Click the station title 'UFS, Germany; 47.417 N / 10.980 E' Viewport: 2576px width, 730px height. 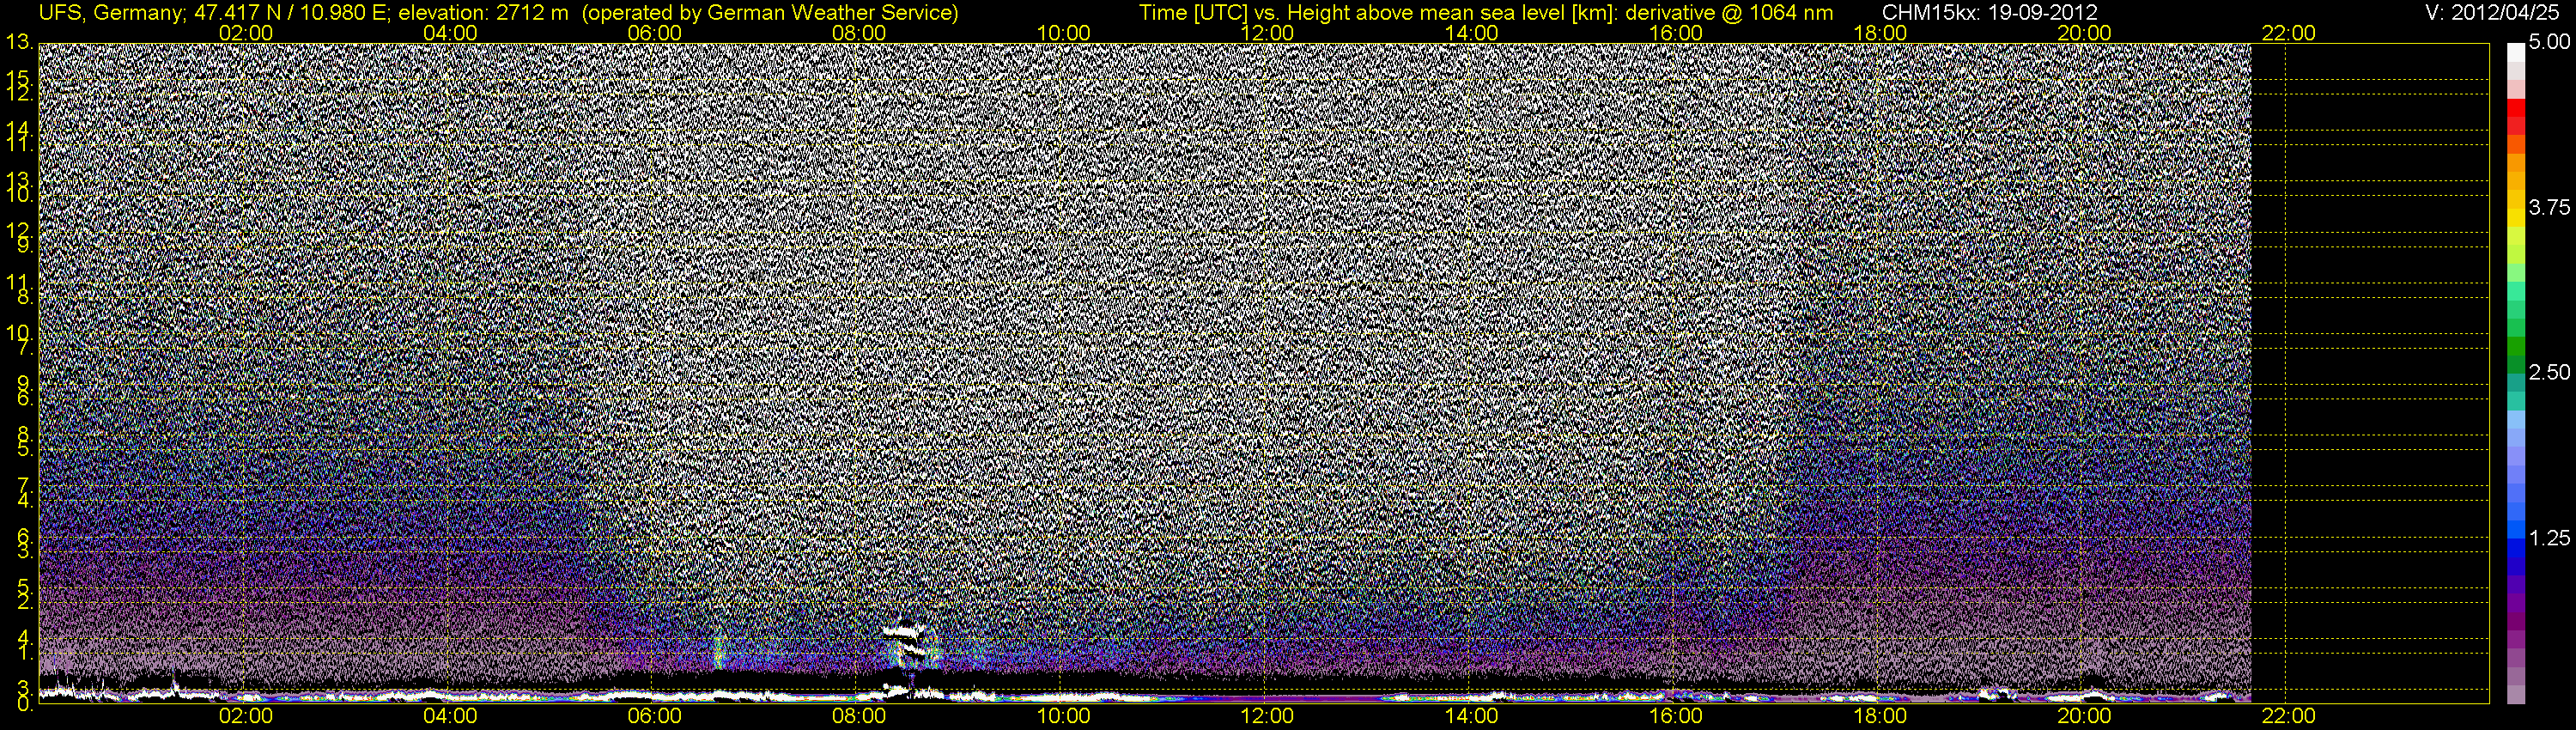(214, 12)
